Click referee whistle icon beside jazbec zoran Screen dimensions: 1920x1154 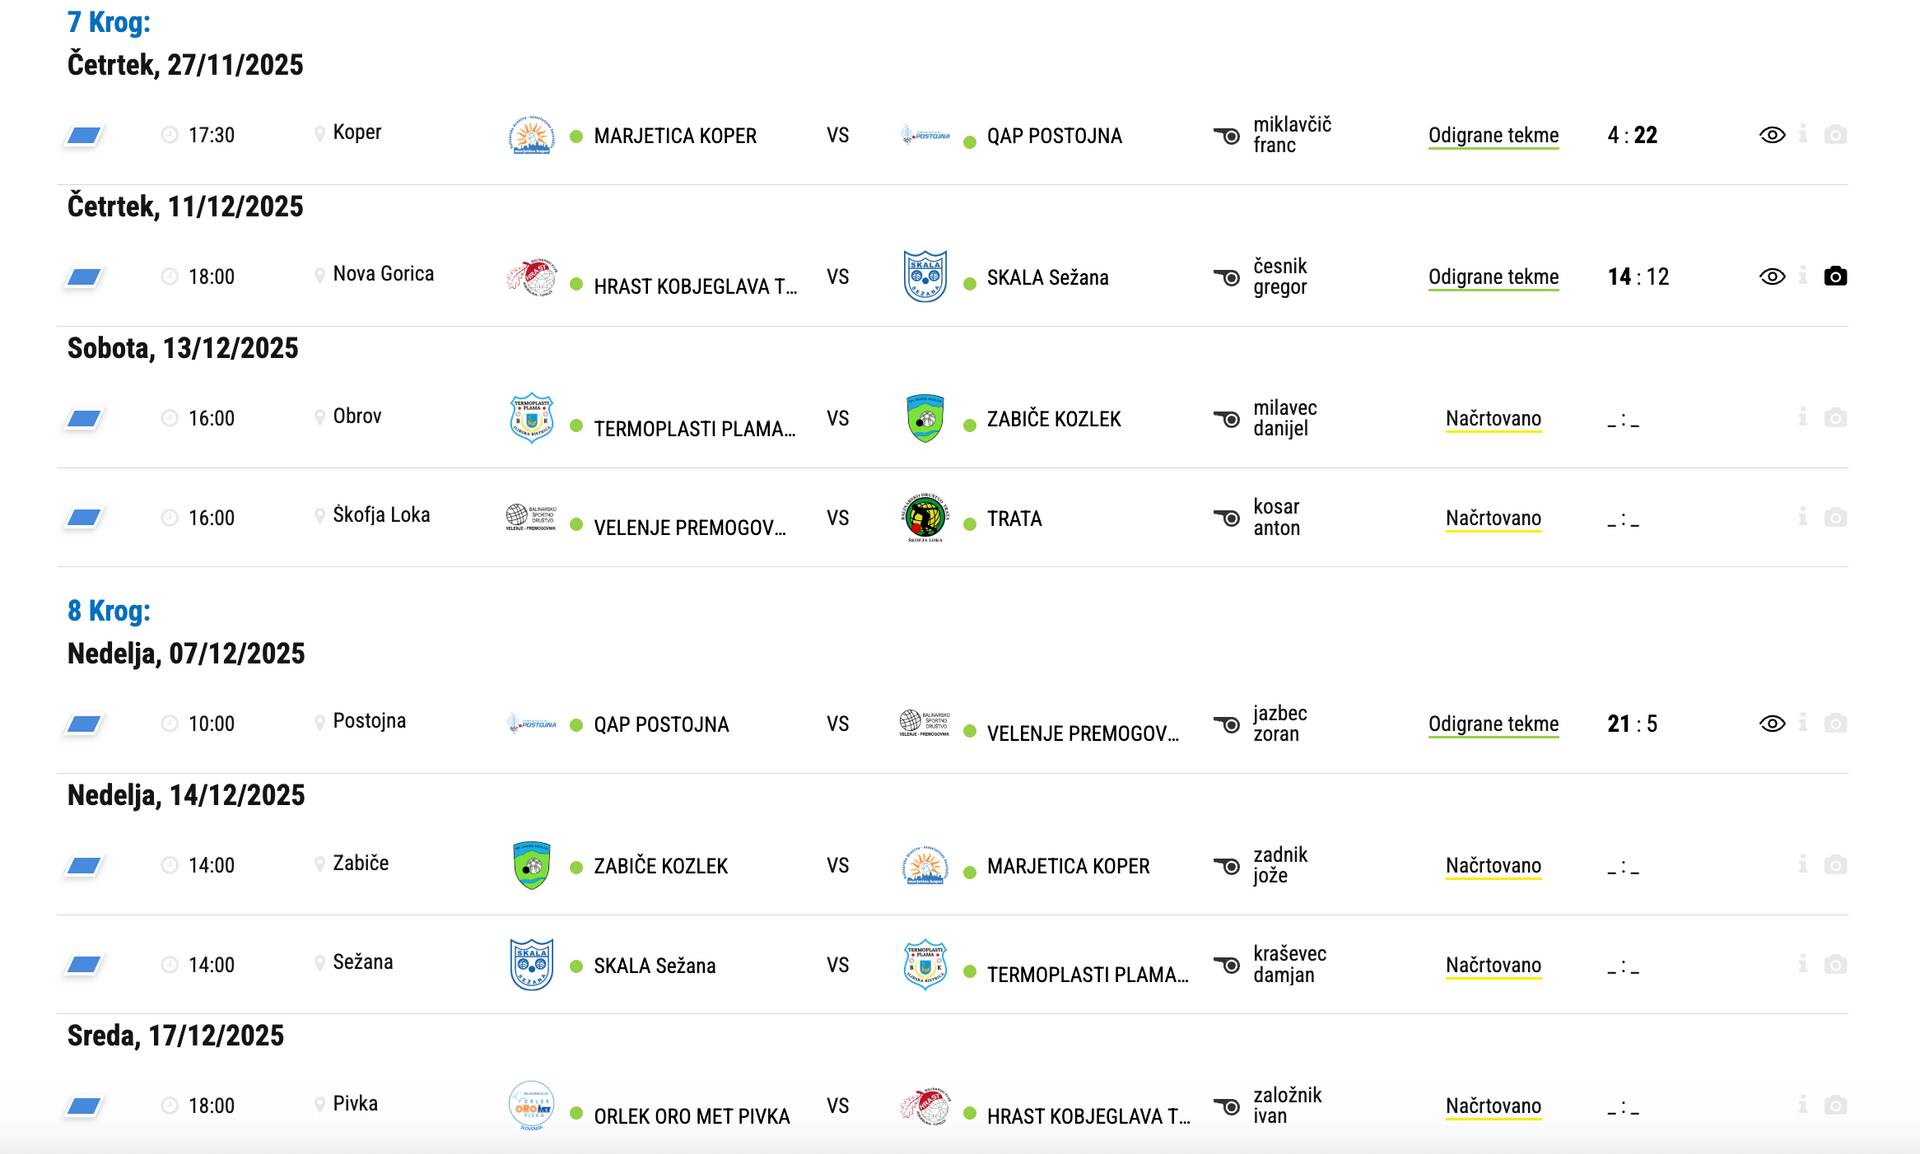tap(1226, 724)
